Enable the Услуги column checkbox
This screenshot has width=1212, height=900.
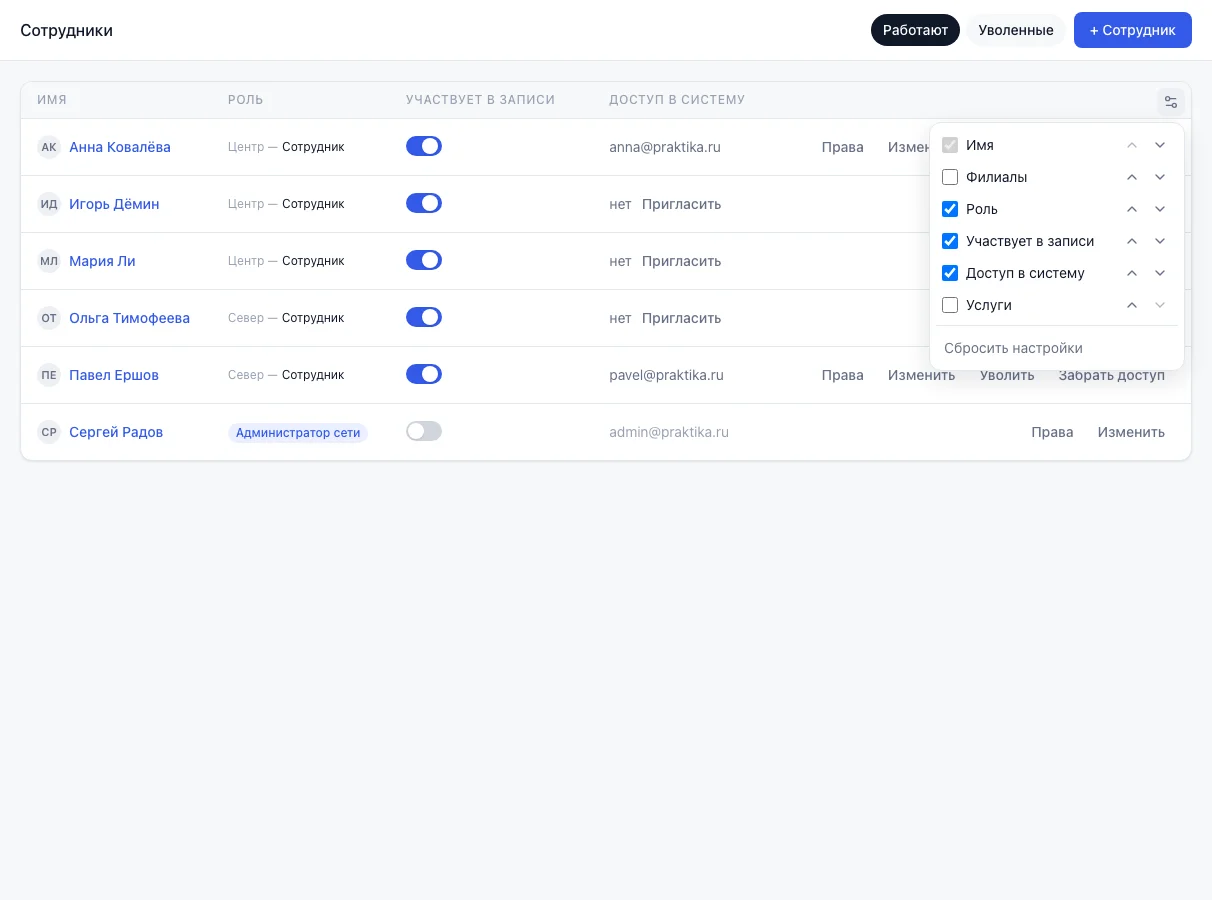click(x=950, y=305)
